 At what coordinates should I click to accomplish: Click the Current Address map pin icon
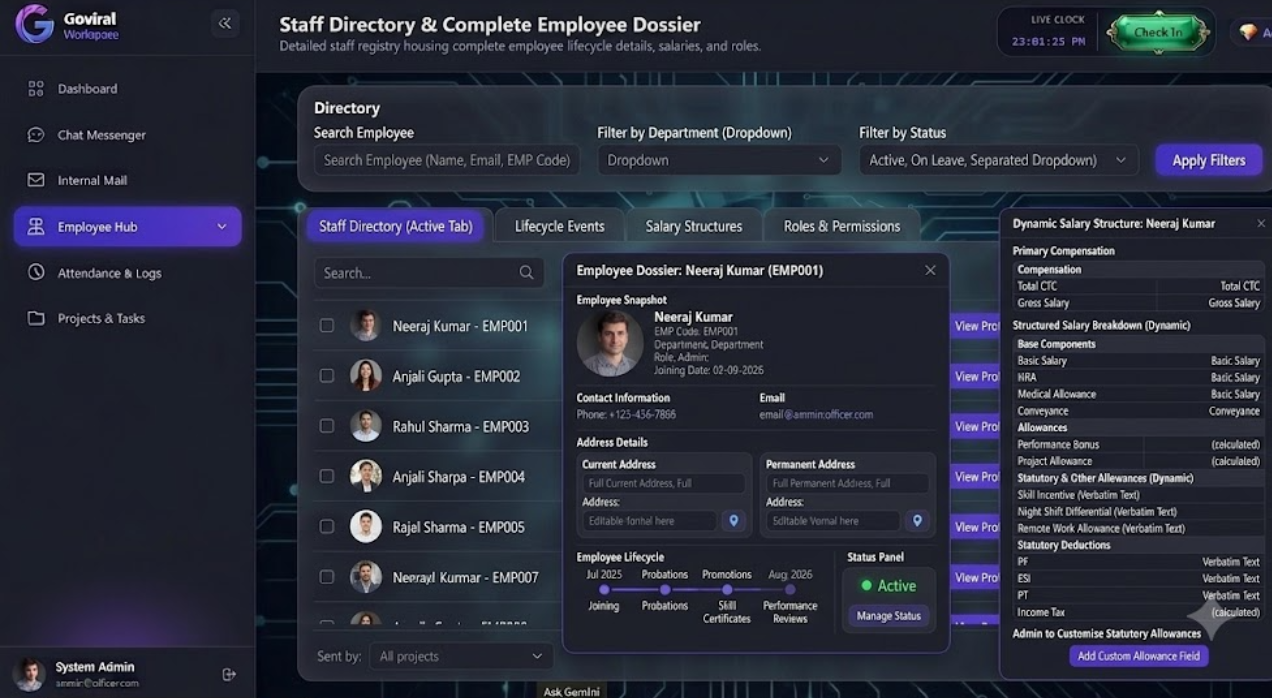[x=733, y=521]
